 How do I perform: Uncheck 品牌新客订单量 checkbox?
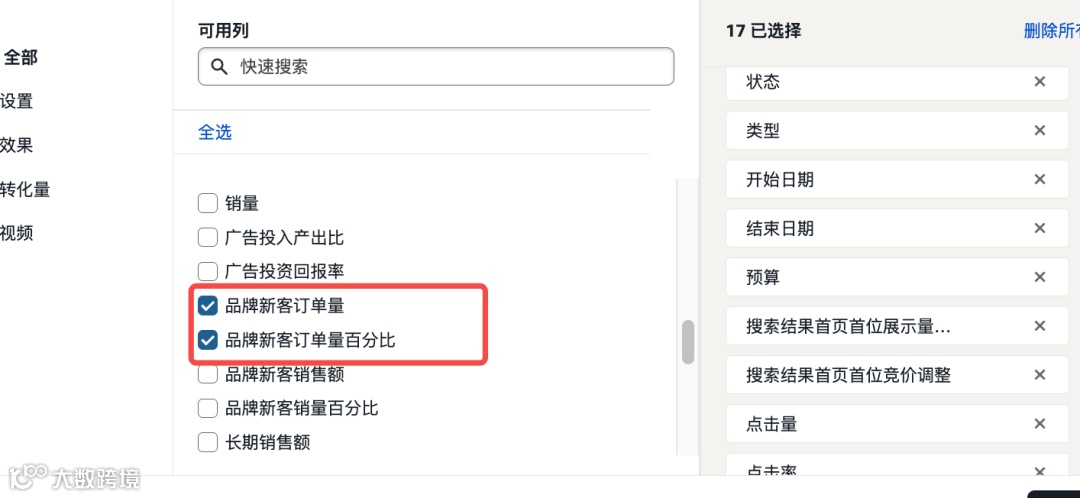tap(208, 306)
